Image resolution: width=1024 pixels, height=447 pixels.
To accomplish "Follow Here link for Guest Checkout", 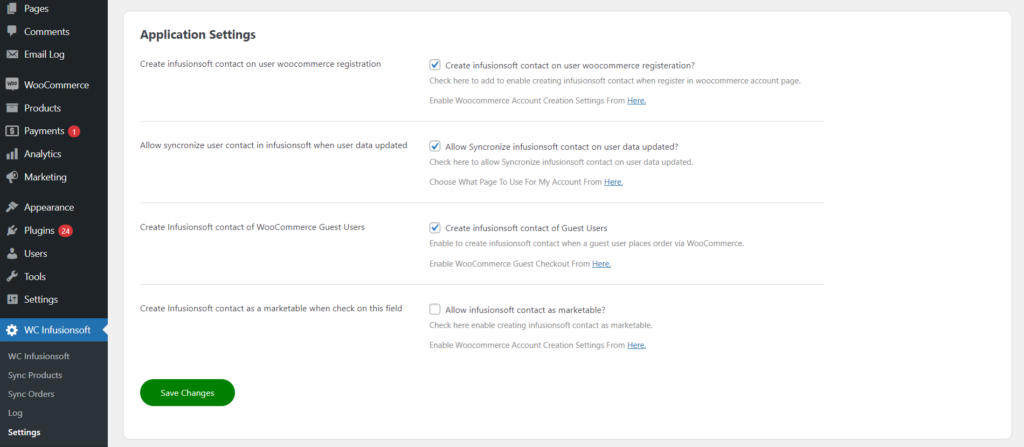I will pyautogui.click(x=601, y=264).
